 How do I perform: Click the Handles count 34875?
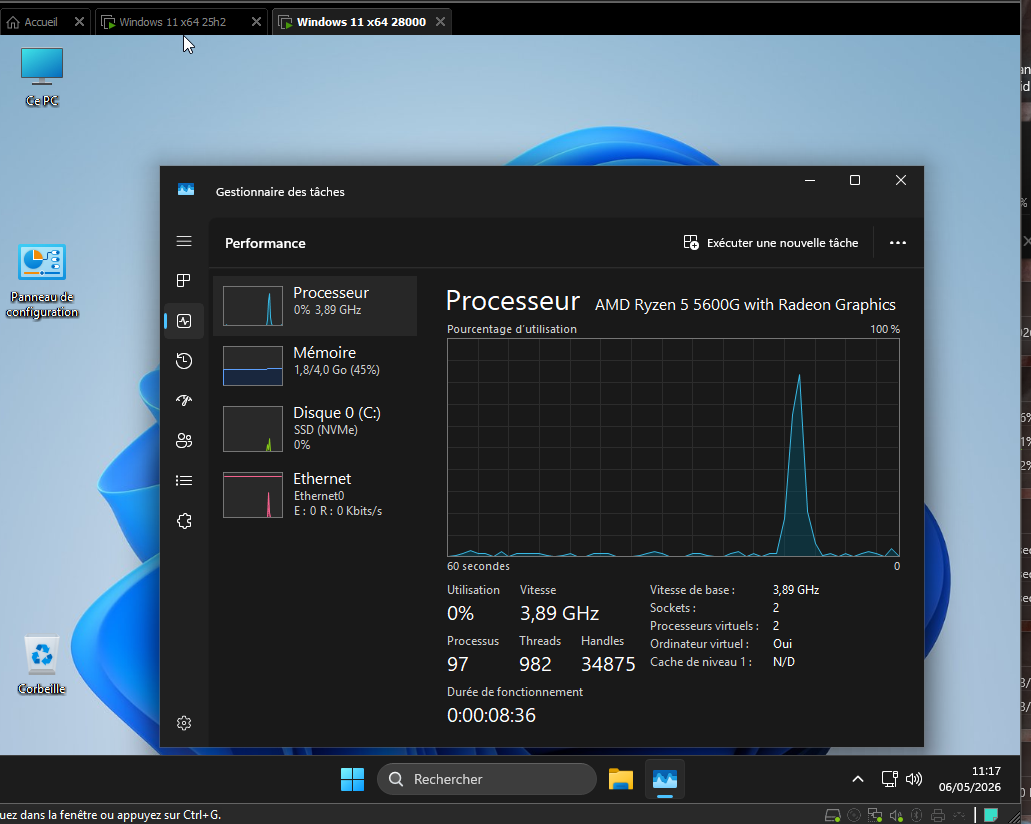tap(608, 664)
